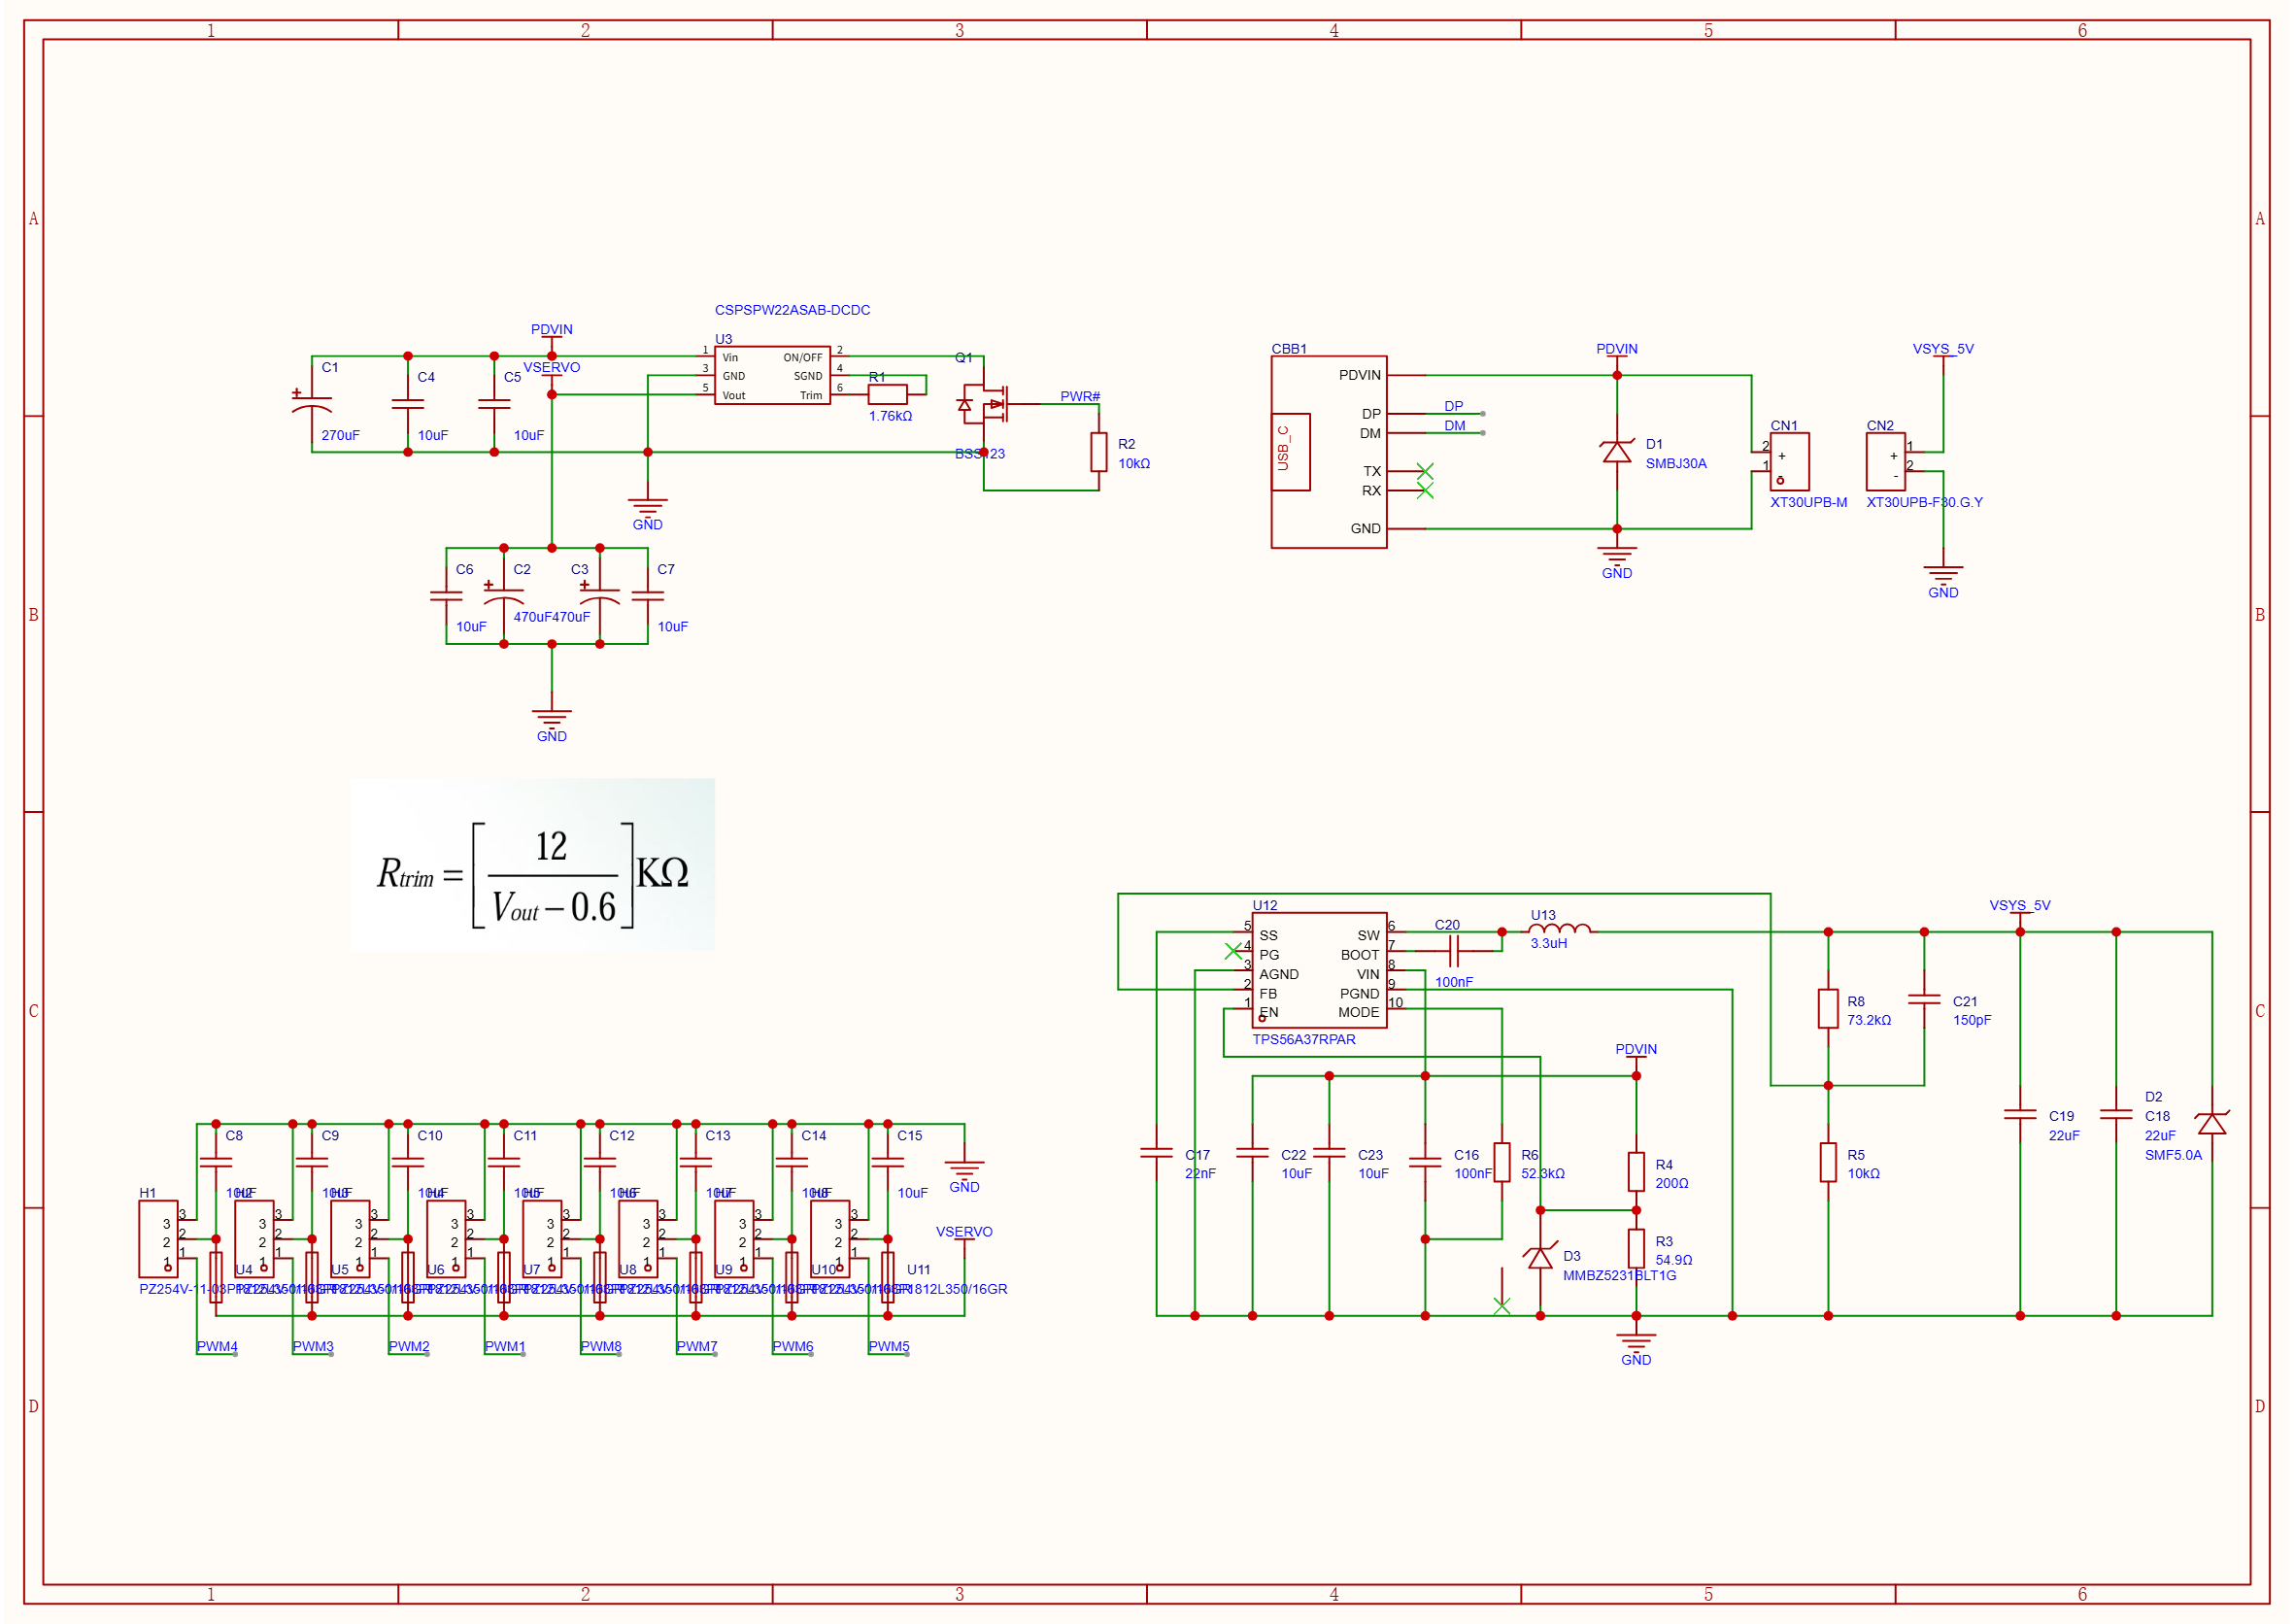The image size is (2294, 1624).
Task: Pick the D1 SMBJ30A diode symbol
Action: click(x=1616, y=452)
